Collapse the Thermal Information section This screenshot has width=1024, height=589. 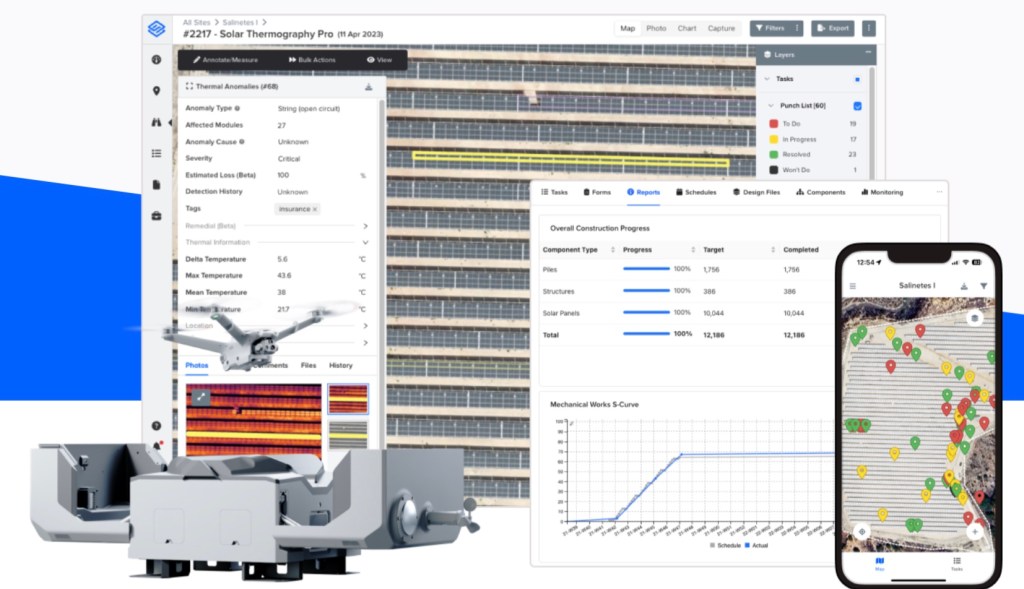[365, 242]
